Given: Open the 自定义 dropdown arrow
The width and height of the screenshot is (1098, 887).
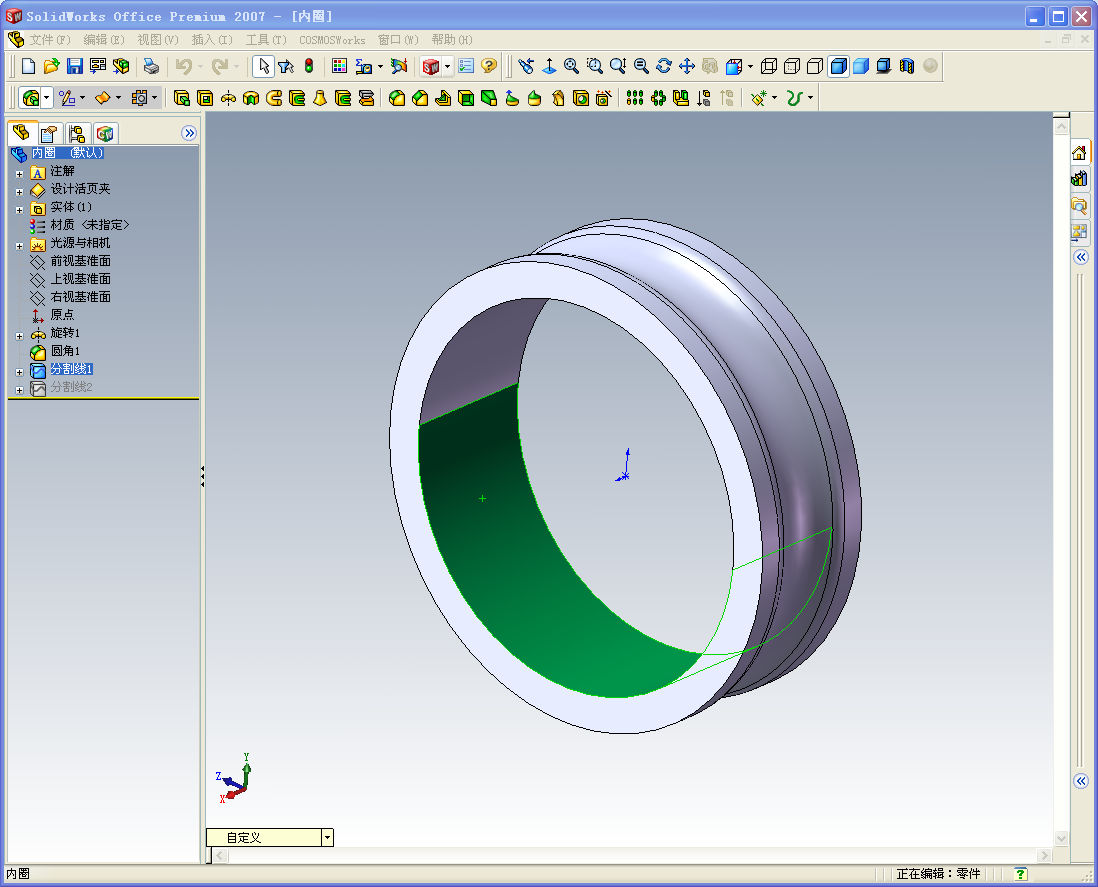Looking at the screenshot, I should click(327, 837).
